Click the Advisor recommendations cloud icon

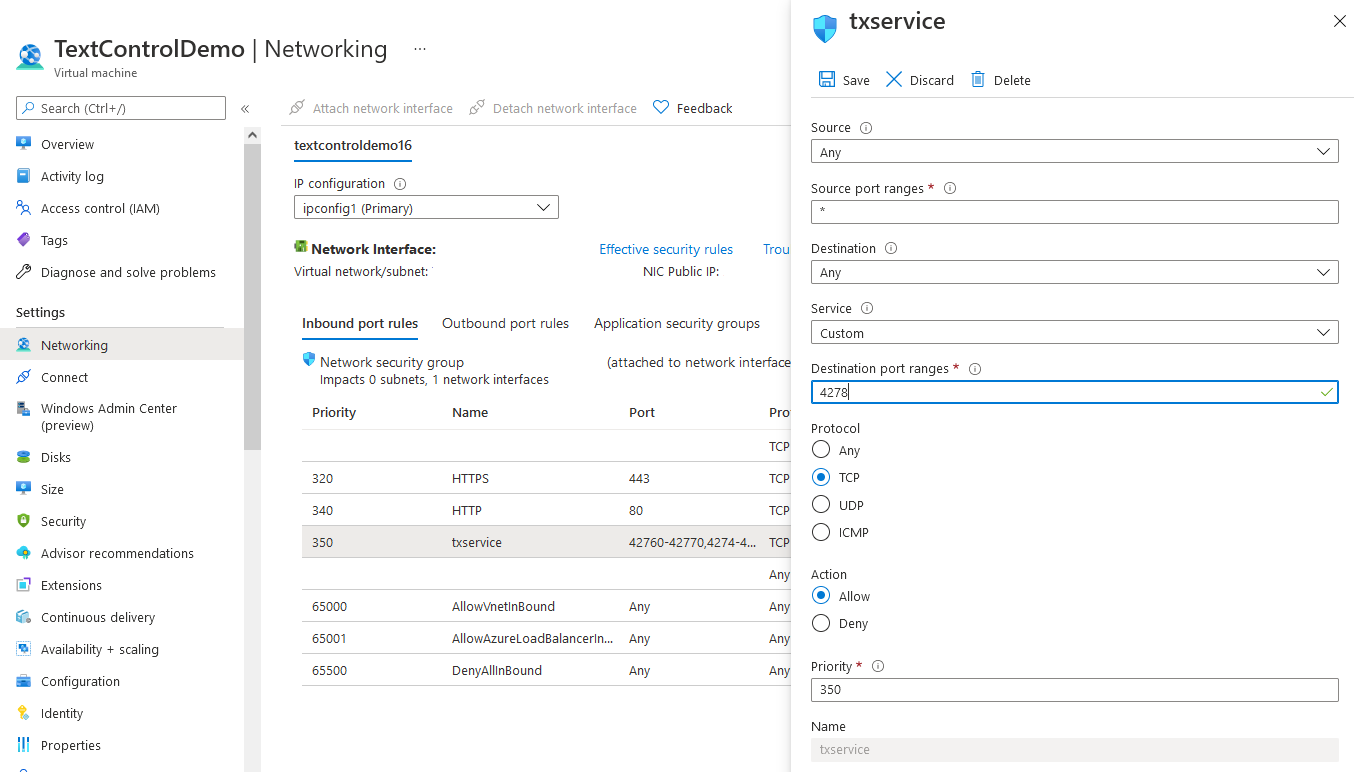24,553
